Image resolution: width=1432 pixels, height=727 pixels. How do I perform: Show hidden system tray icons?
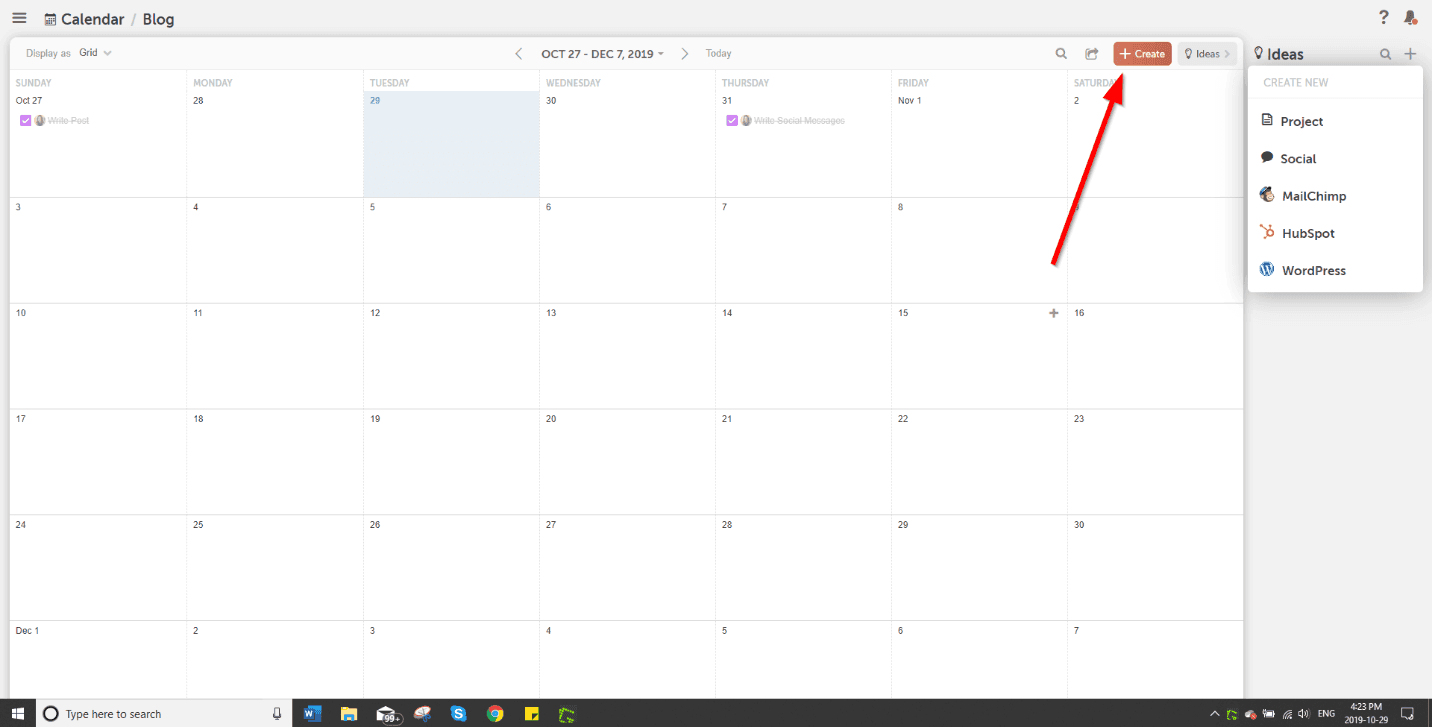pos(1215,714)
